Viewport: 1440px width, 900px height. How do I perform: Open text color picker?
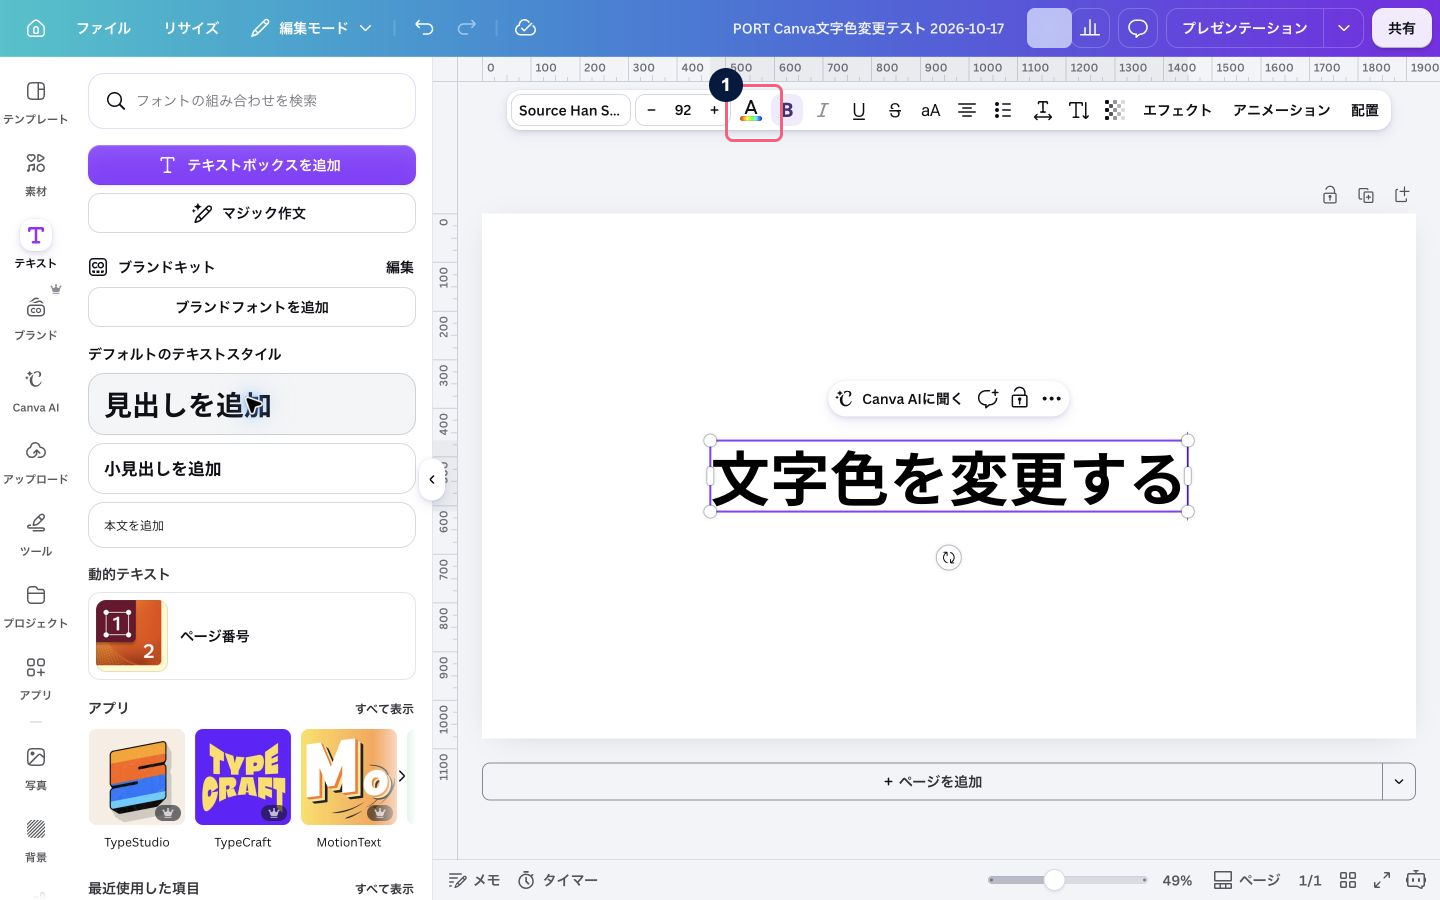751,110
